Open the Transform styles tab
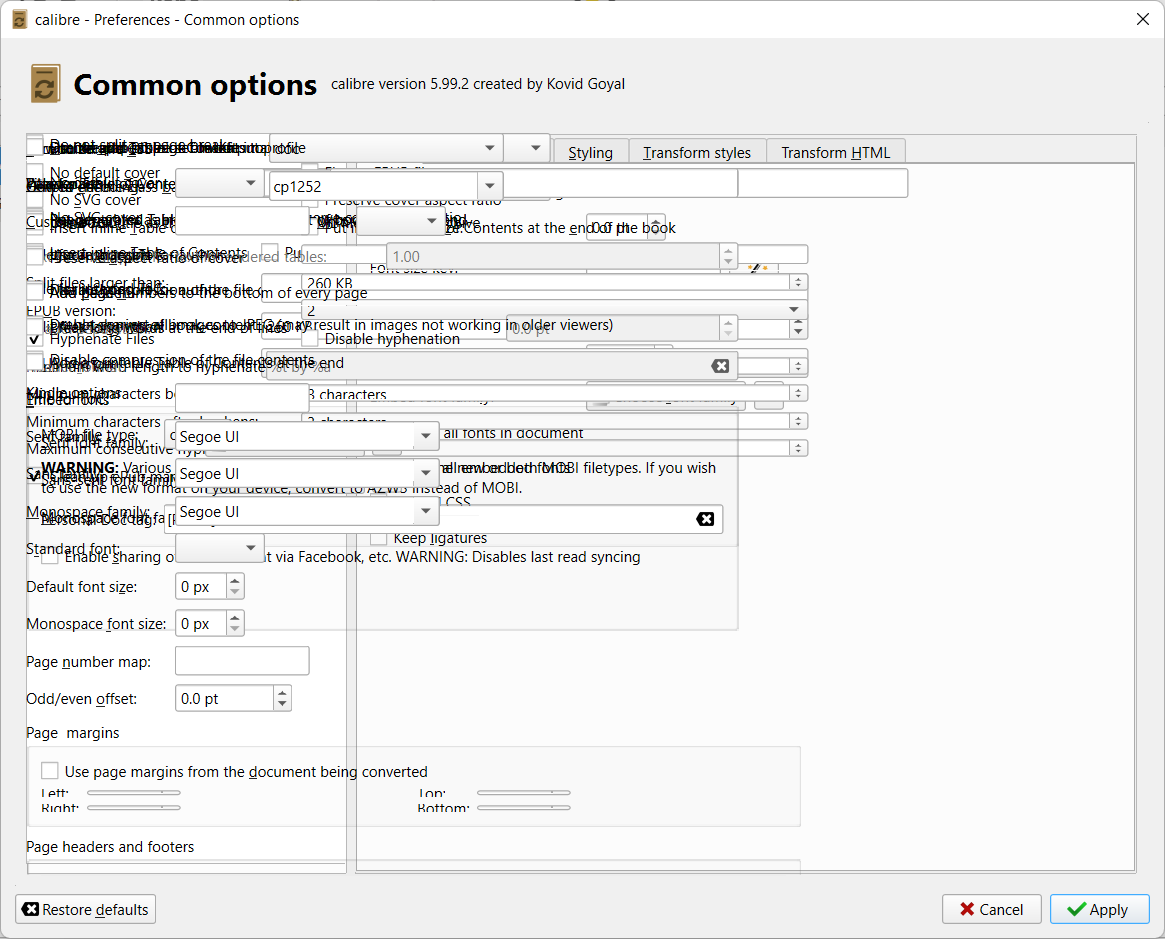This screenshot has width=1165, height=939. 697,152
